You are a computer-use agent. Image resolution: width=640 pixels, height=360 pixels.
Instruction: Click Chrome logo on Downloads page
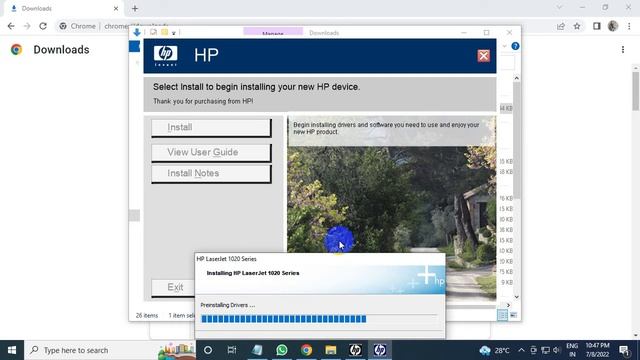point(16,49)
